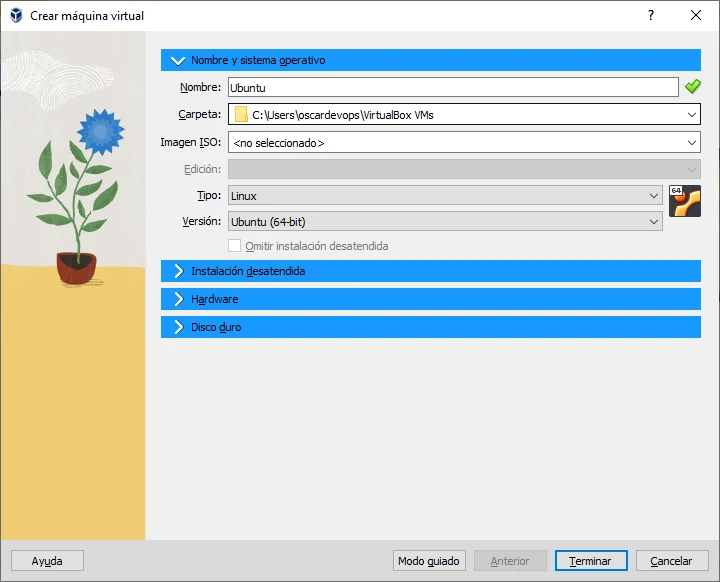Click the Carpeta: label
Image resolution: width=720 pixels, height=582 pixels.
(x=199, y=114)
